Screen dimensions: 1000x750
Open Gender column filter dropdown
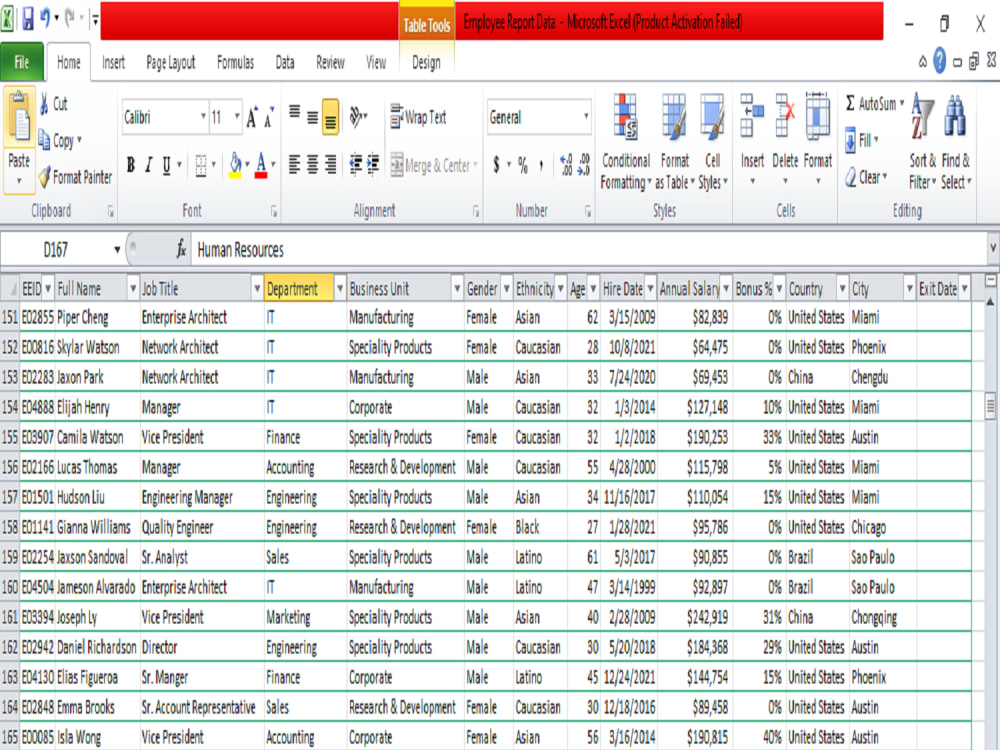coord(506,288)
